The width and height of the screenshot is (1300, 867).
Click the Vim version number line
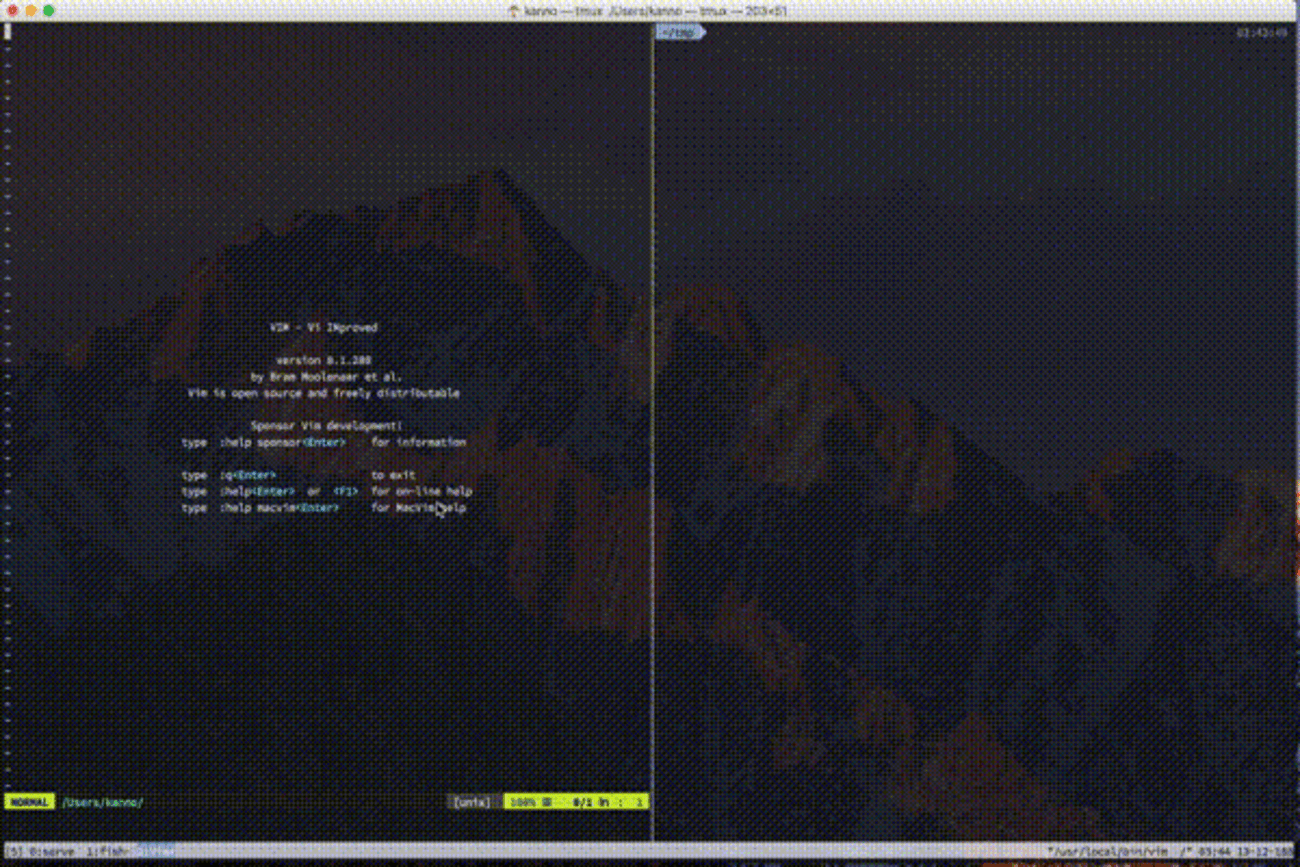coord(324,360)
